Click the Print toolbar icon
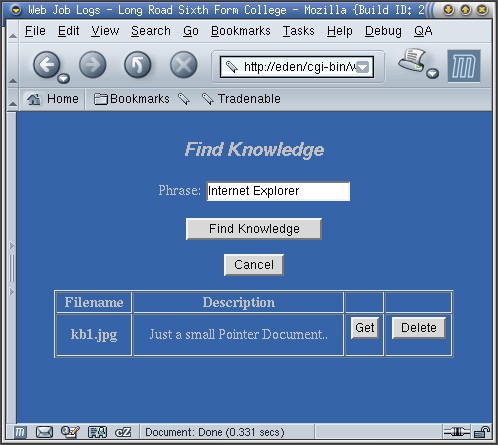Screen dimensions: 498x445 [412, 60]
